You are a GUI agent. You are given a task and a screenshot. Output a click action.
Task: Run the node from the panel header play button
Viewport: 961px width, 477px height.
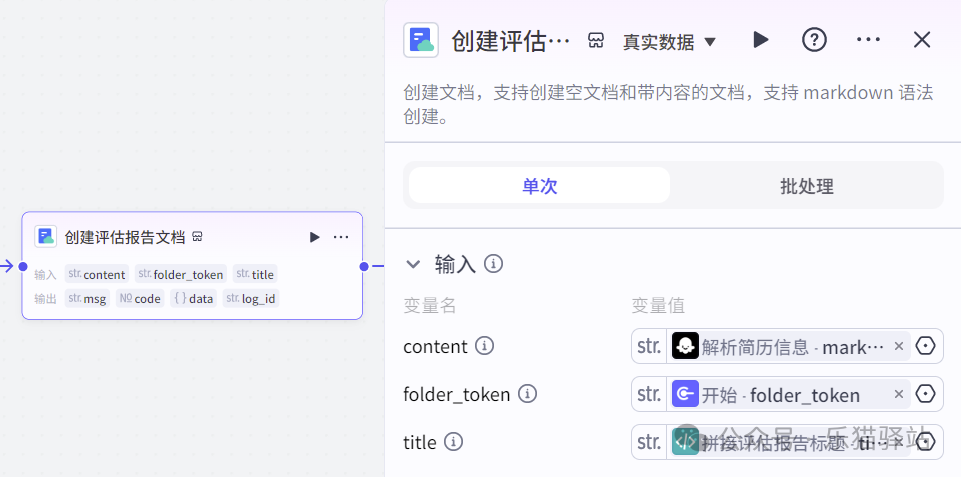pyautogui.click(x=761, y=40)
